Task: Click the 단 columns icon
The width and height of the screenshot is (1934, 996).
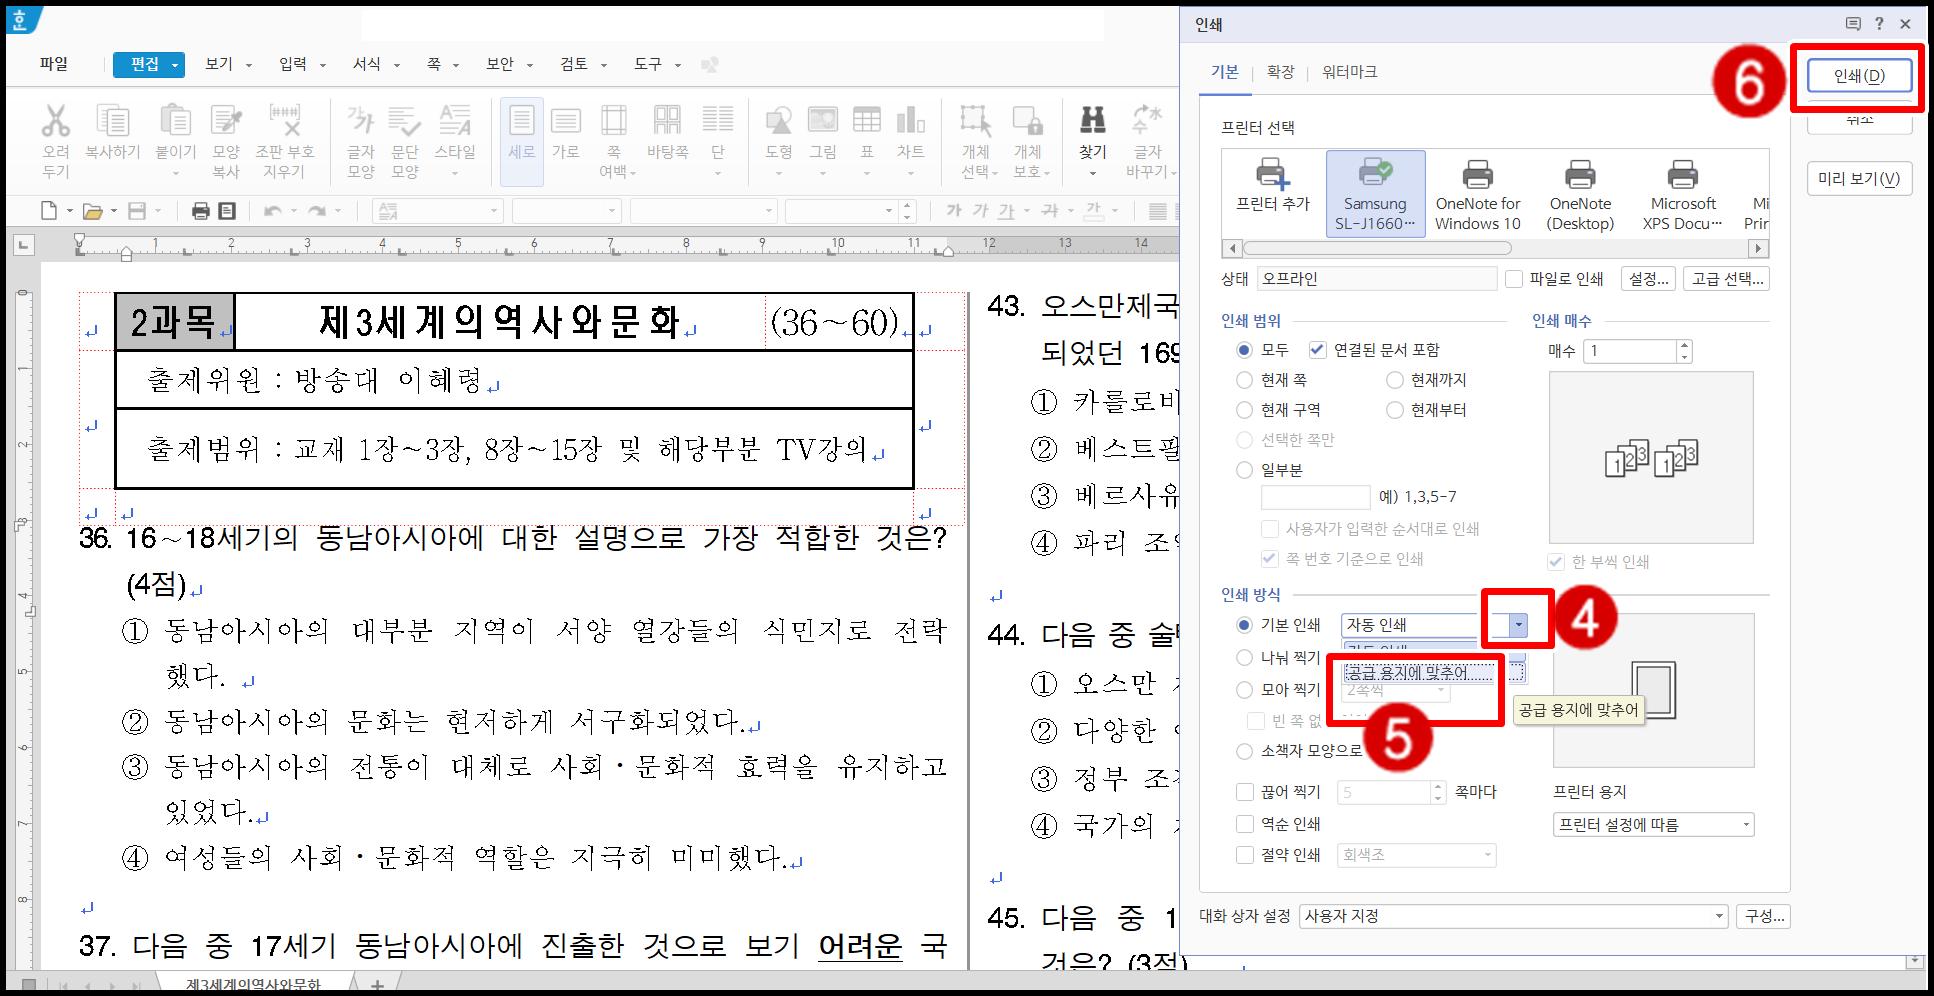Action: click(x=717, y=120)
